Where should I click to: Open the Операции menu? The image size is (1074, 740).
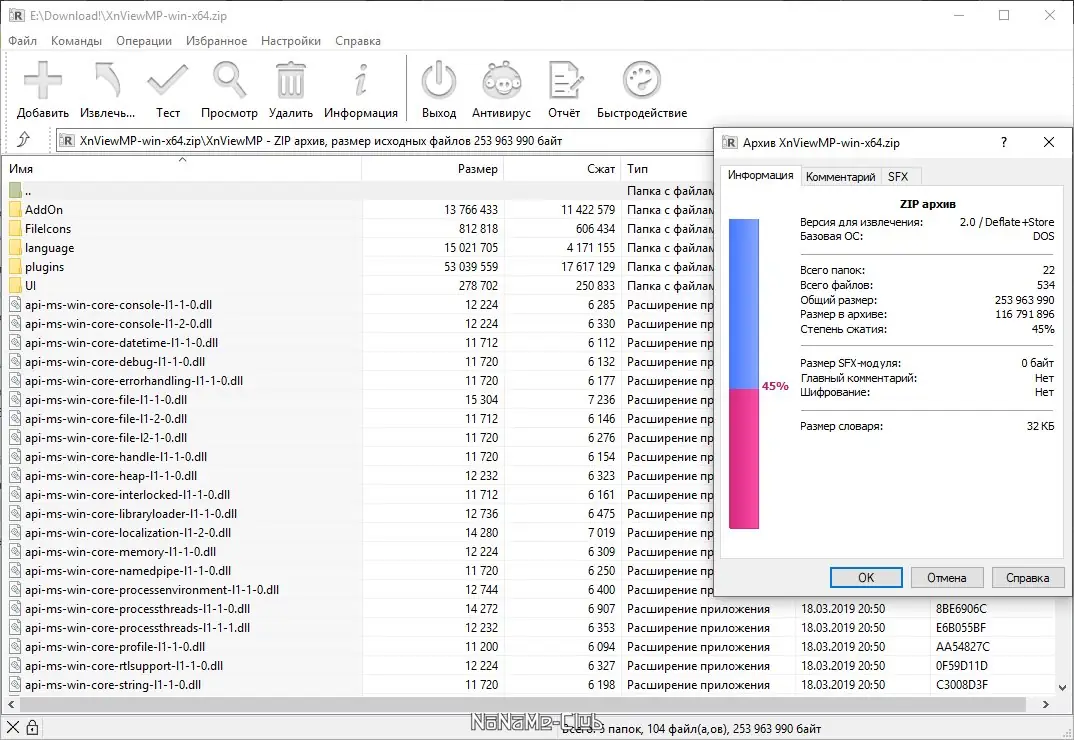coord(144,40)
